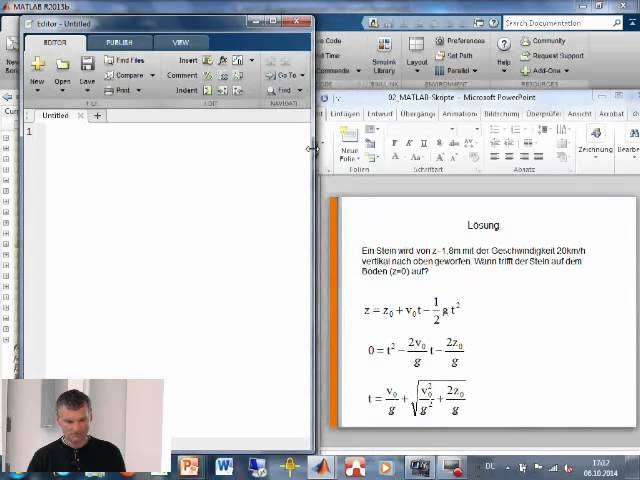Click the Go To button
This screenshot has width=640, height=480.
click(281, 76)
